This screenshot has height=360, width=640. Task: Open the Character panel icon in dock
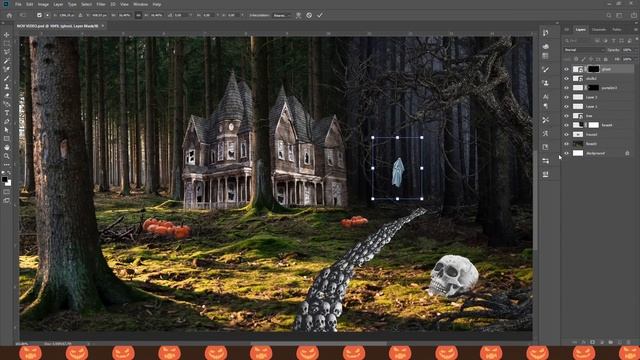546,97
